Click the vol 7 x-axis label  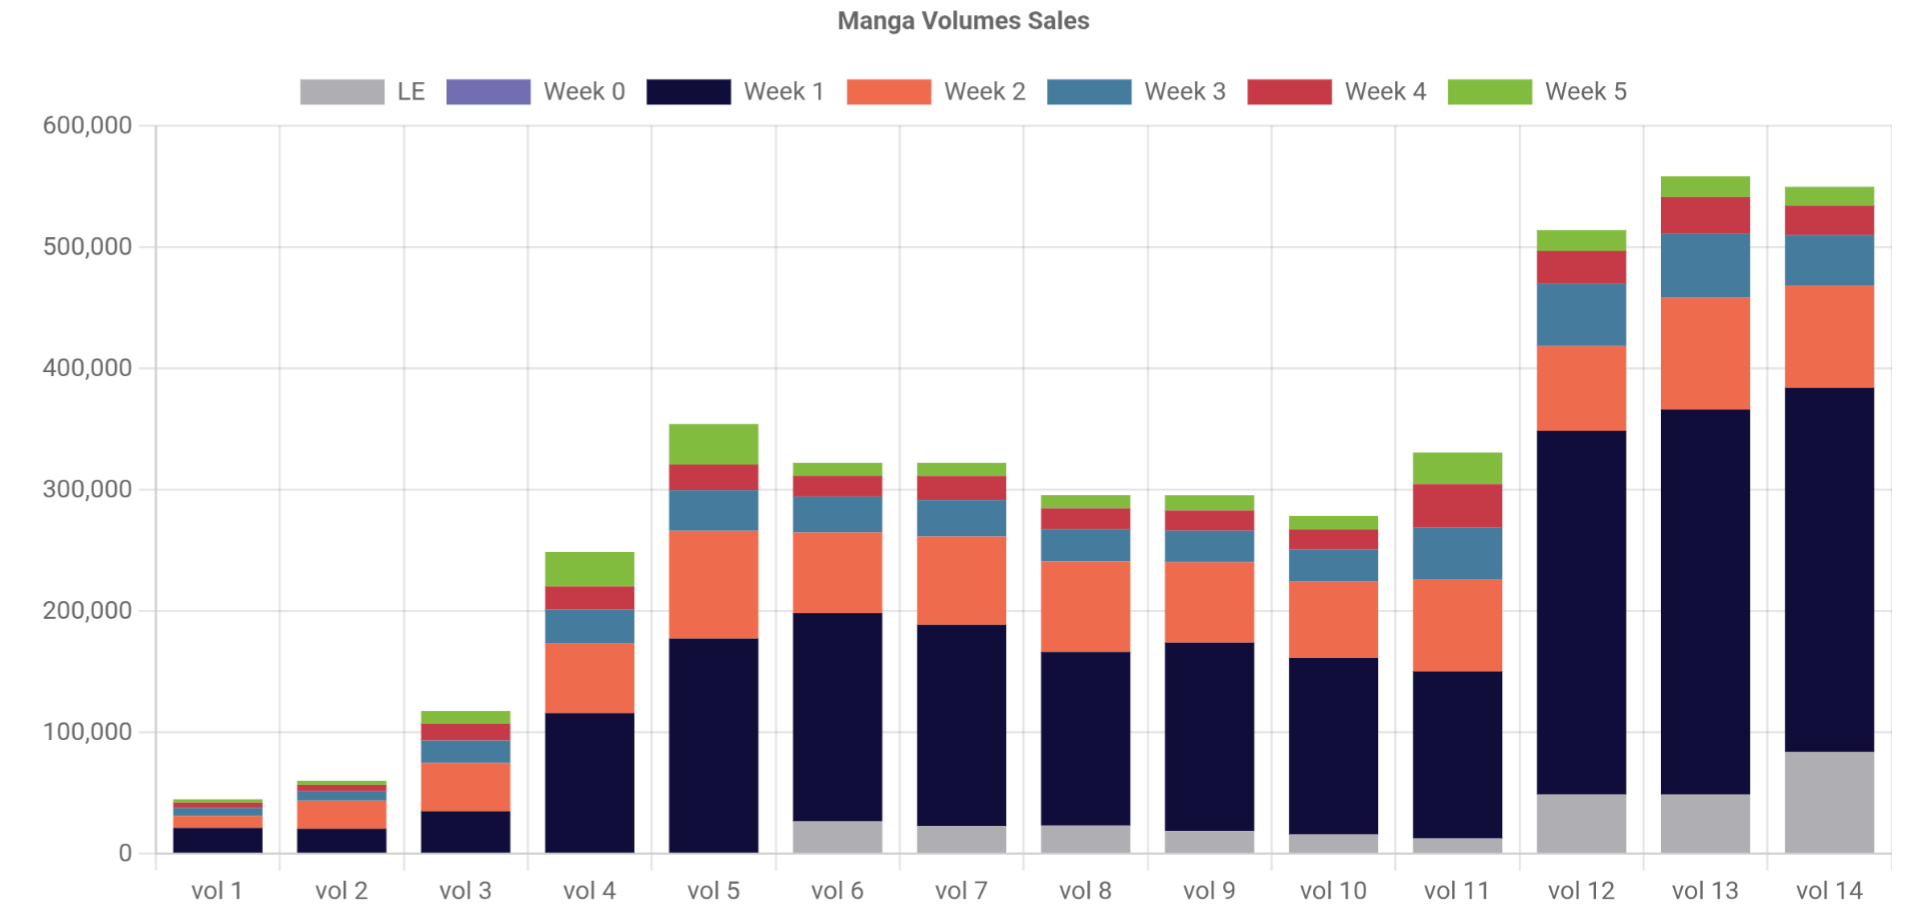pos(961,891)
